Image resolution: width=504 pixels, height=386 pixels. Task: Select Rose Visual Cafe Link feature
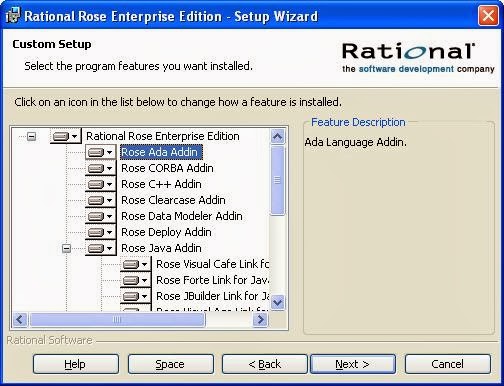[x=212, y=264]
